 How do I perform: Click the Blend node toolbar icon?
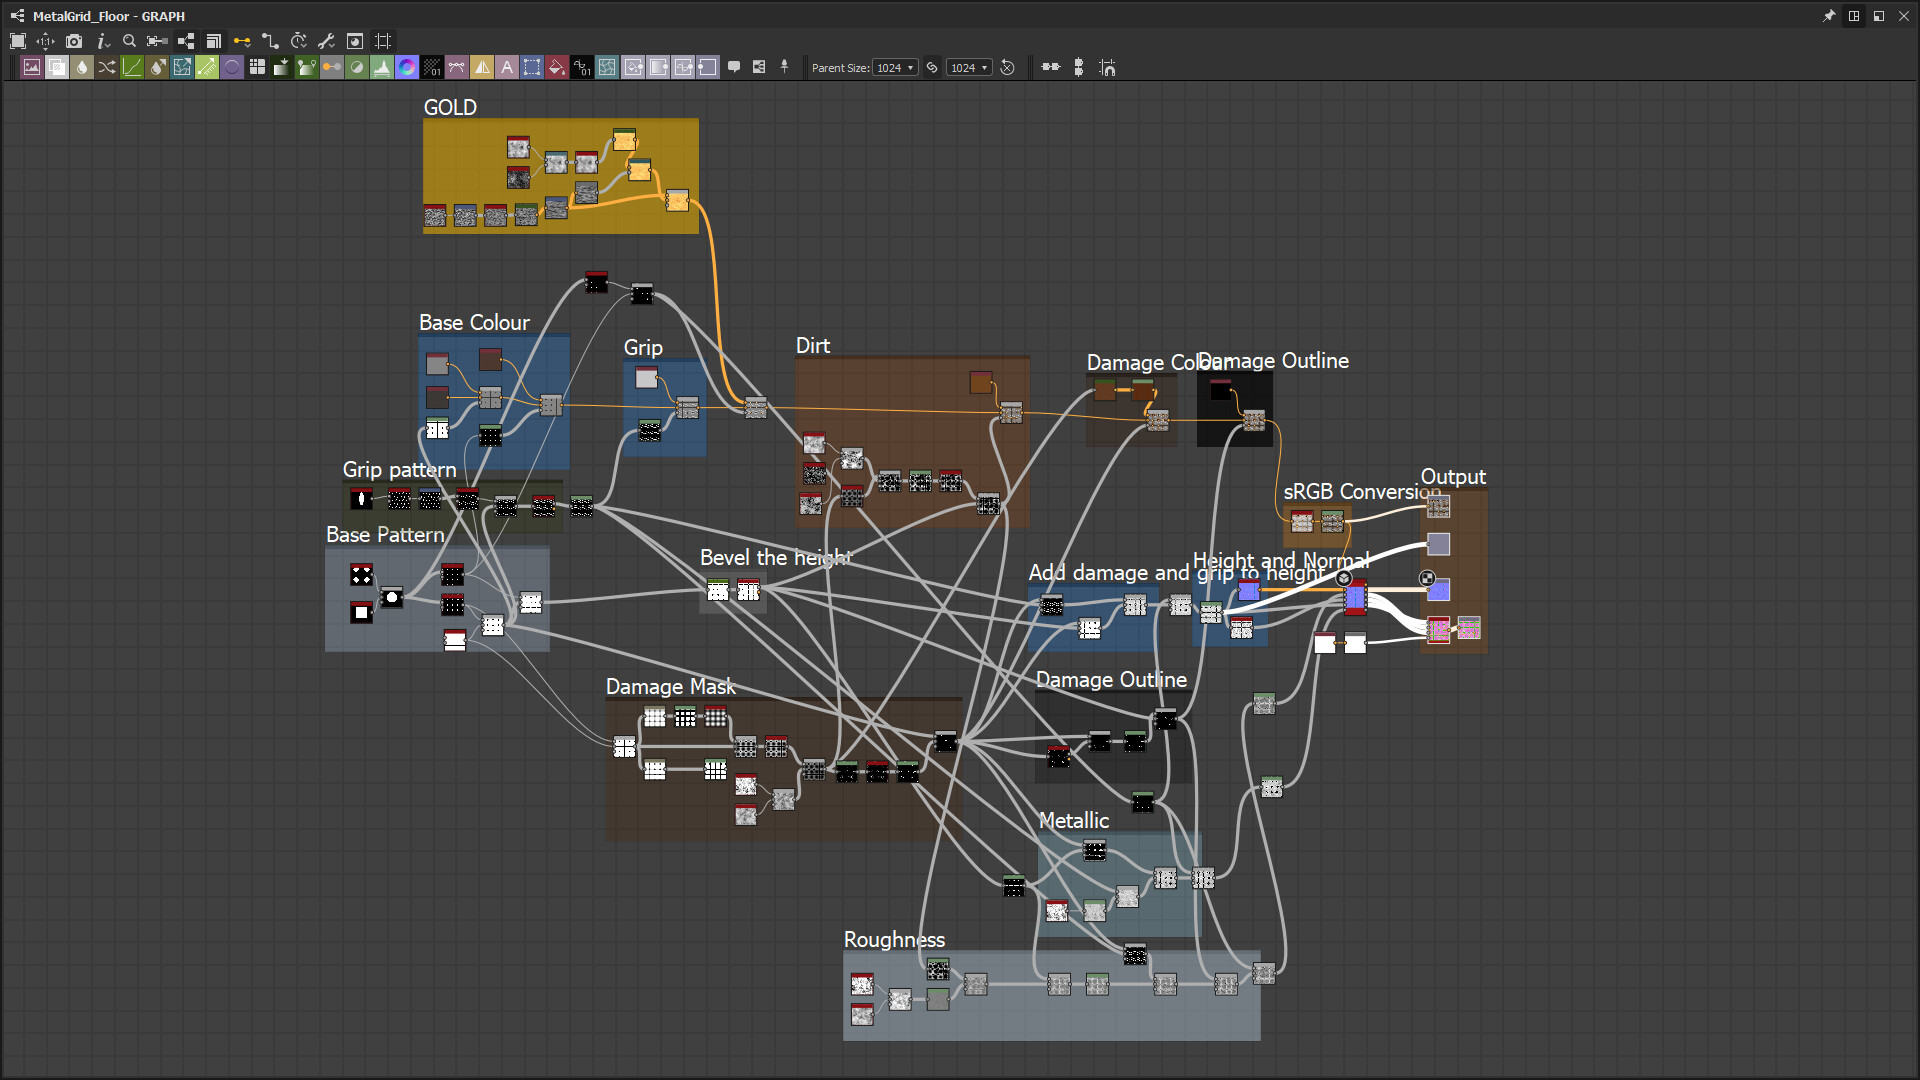(x=57, y=67)
